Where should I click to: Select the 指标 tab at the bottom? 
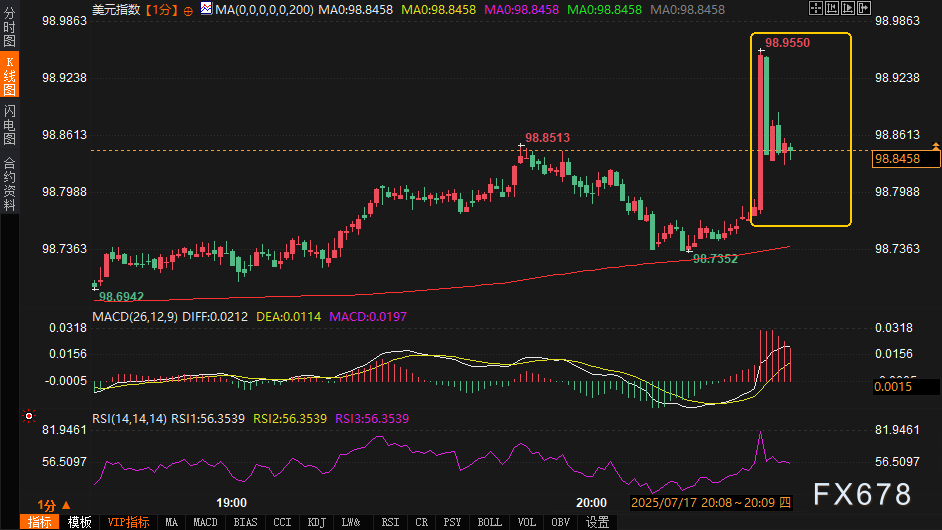pyautogui.click(x=40, y=522)
